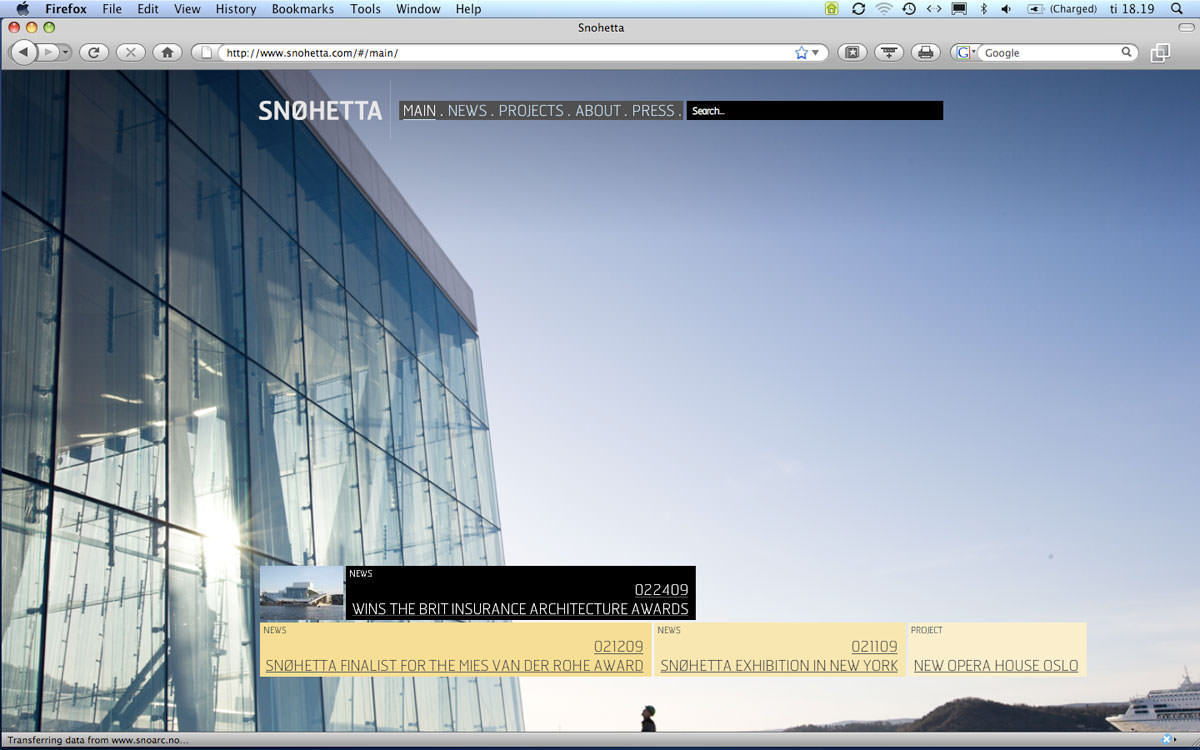Click the green house menu bar icon
1200x750 pixels.
832,9
